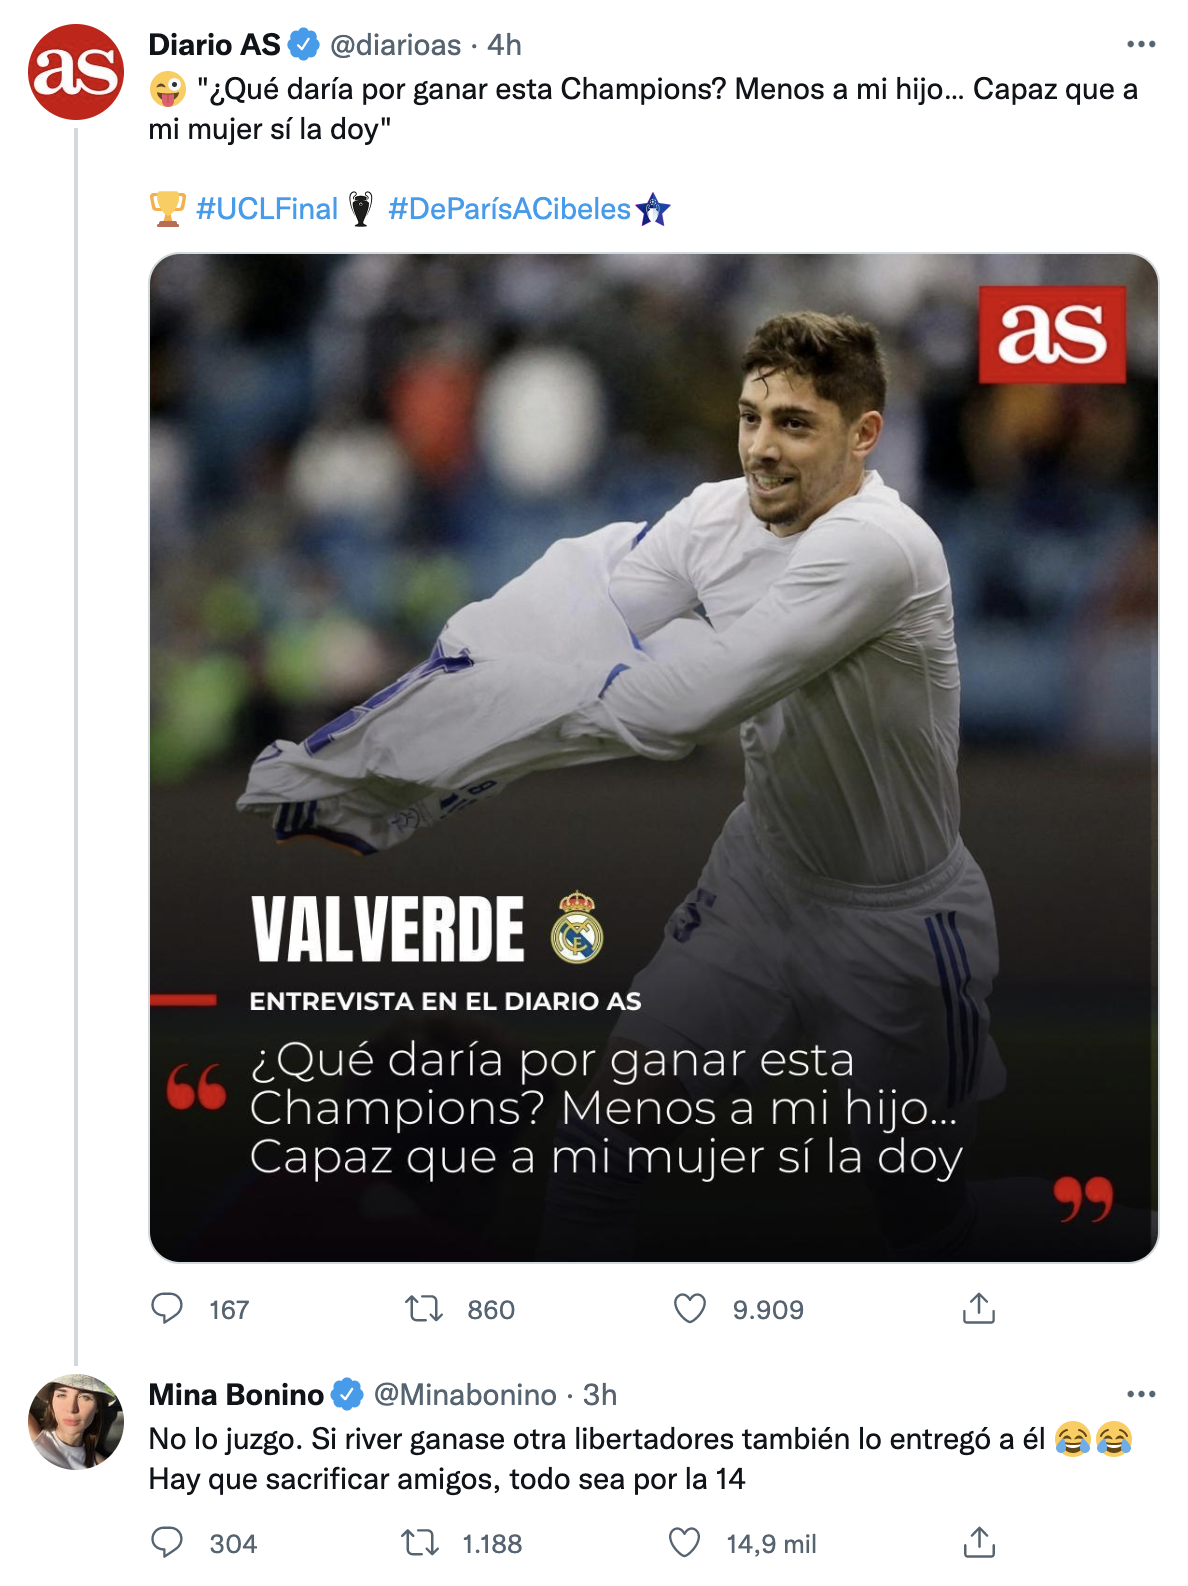Open the #DeParísACibeles hashtag
This screenshot has width=1188, height=1586.
coord(509,209)
